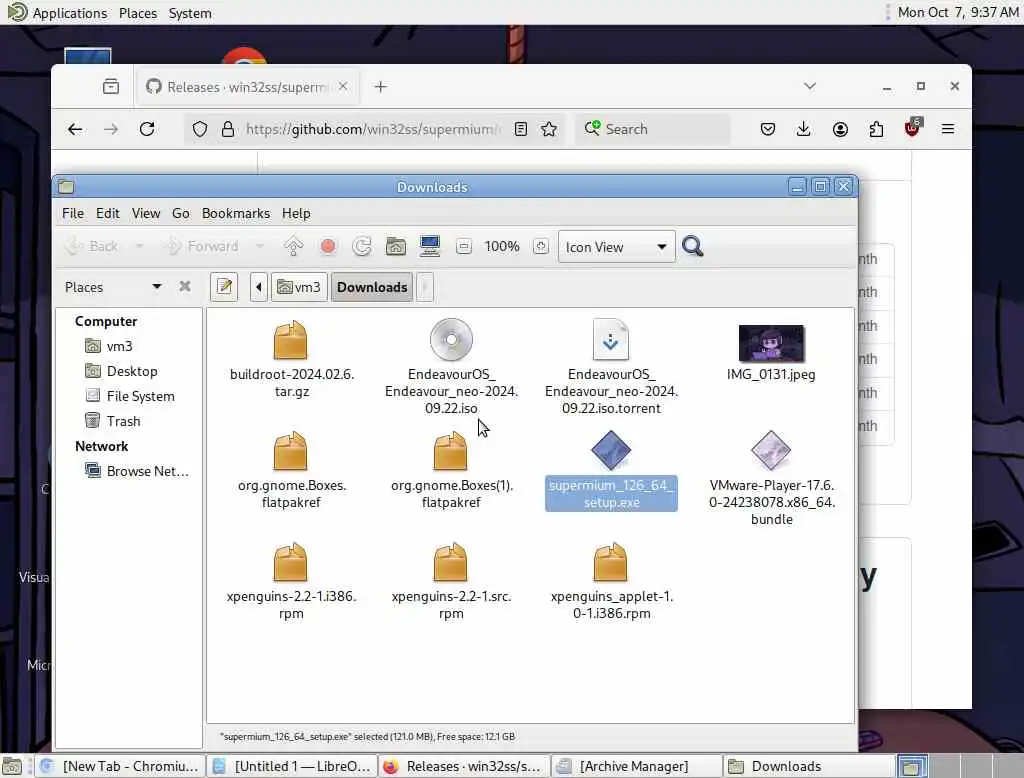Open the Home folder icon in toolbar
The height and width of the screenshot is (778, 1024).
tap(396, 246)
